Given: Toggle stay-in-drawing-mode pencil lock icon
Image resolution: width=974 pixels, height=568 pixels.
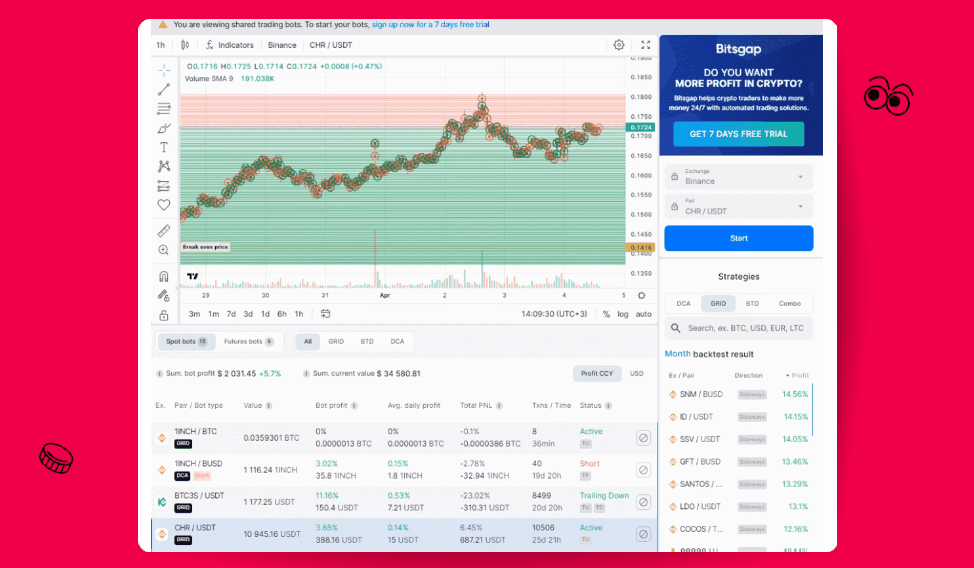Looking at the screenshot, I should click(x=164, y=295).
